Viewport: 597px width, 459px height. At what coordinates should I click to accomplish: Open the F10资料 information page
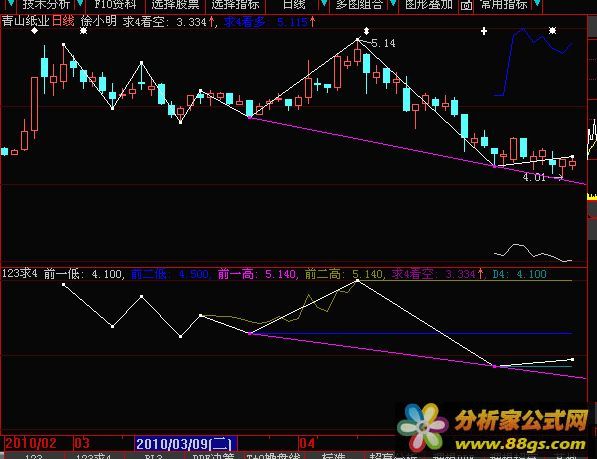[x=115, y=5]
